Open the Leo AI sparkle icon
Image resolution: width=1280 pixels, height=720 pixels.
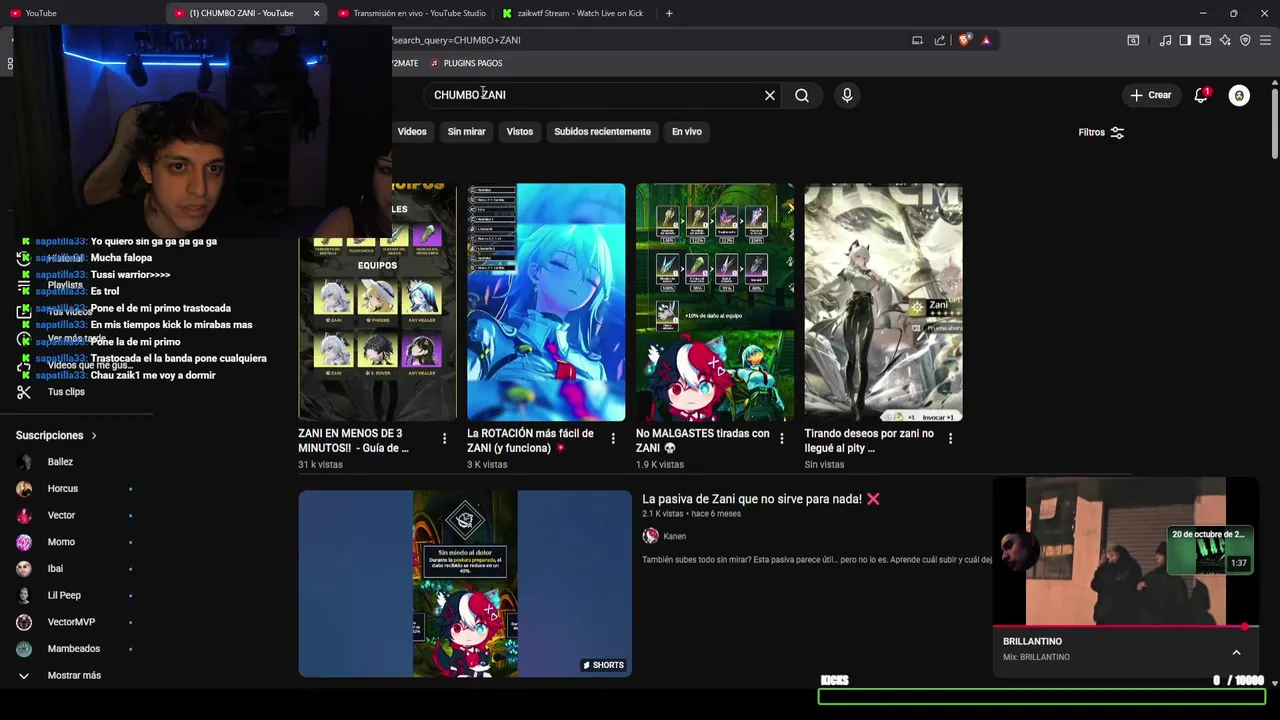click(1225, 40)
